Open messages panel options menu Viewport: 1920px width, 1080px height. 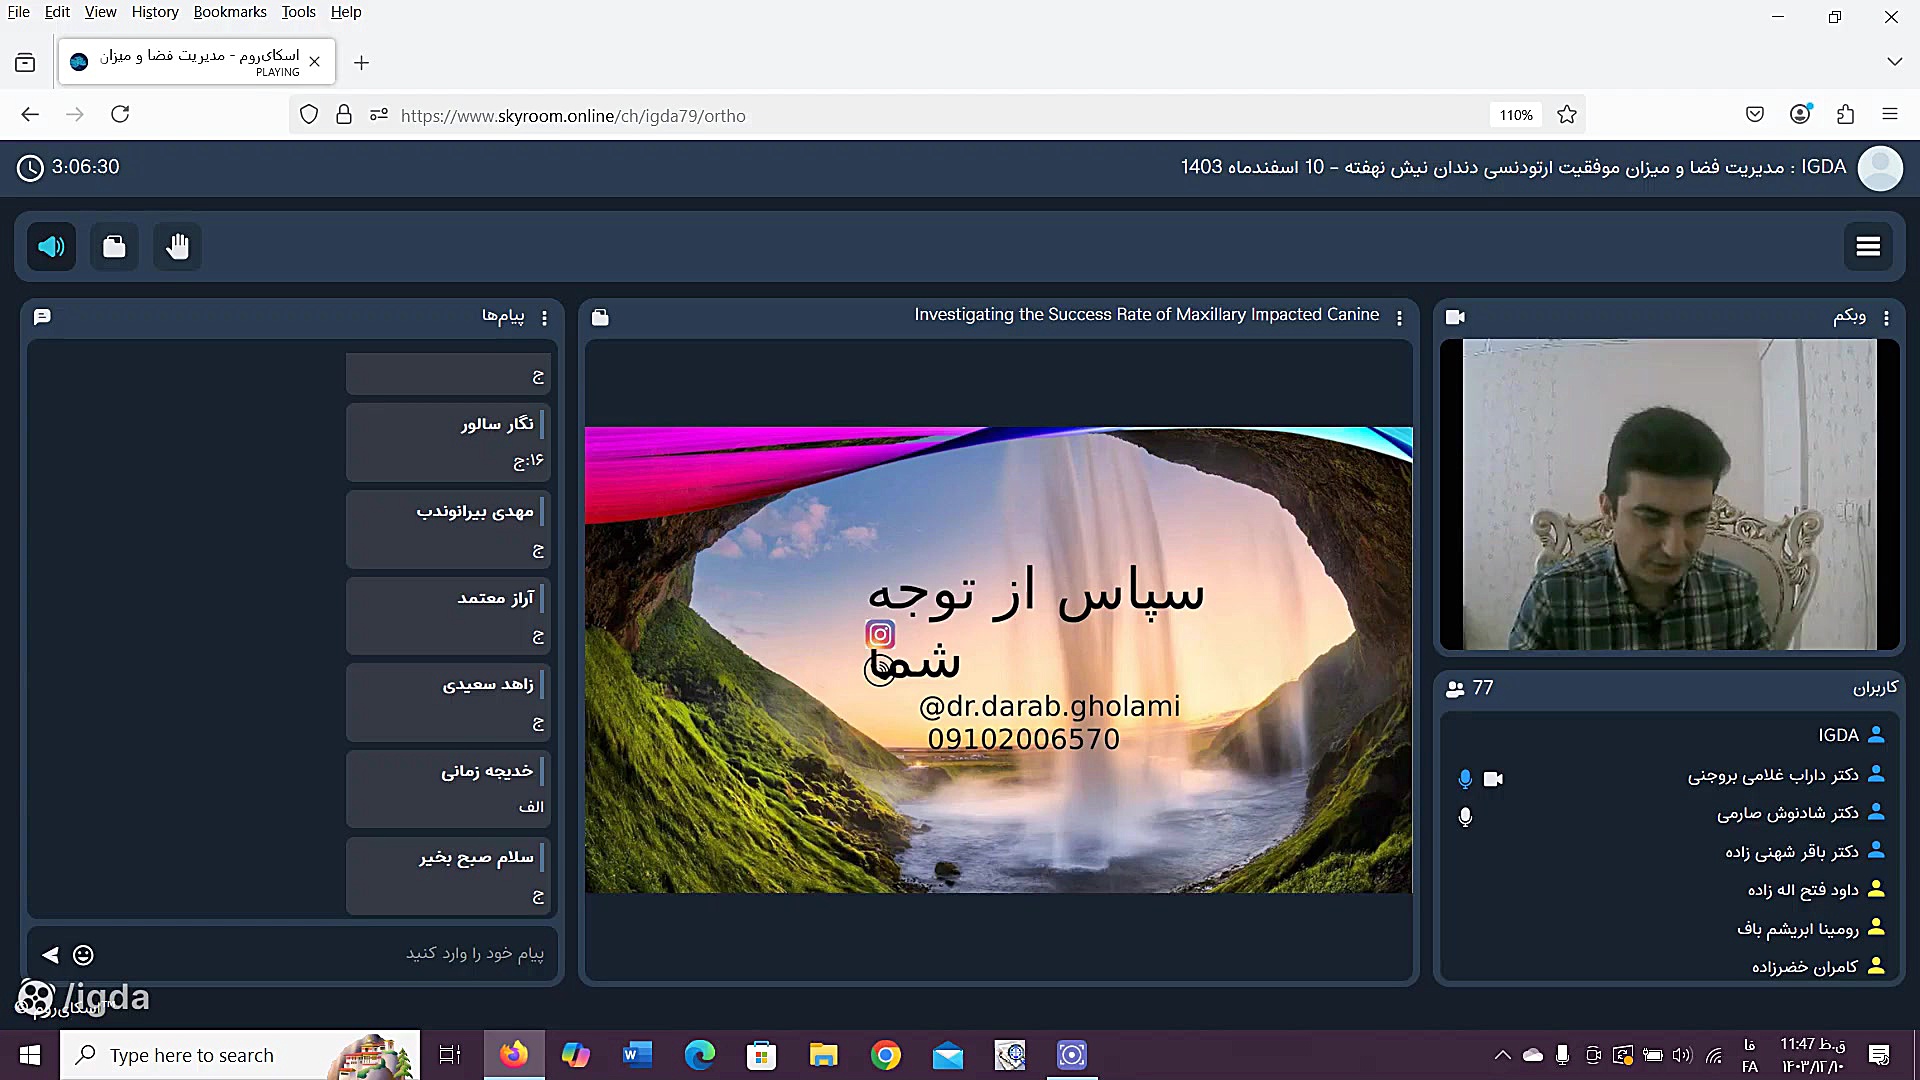pyautogui.click(x=544, y=318)
